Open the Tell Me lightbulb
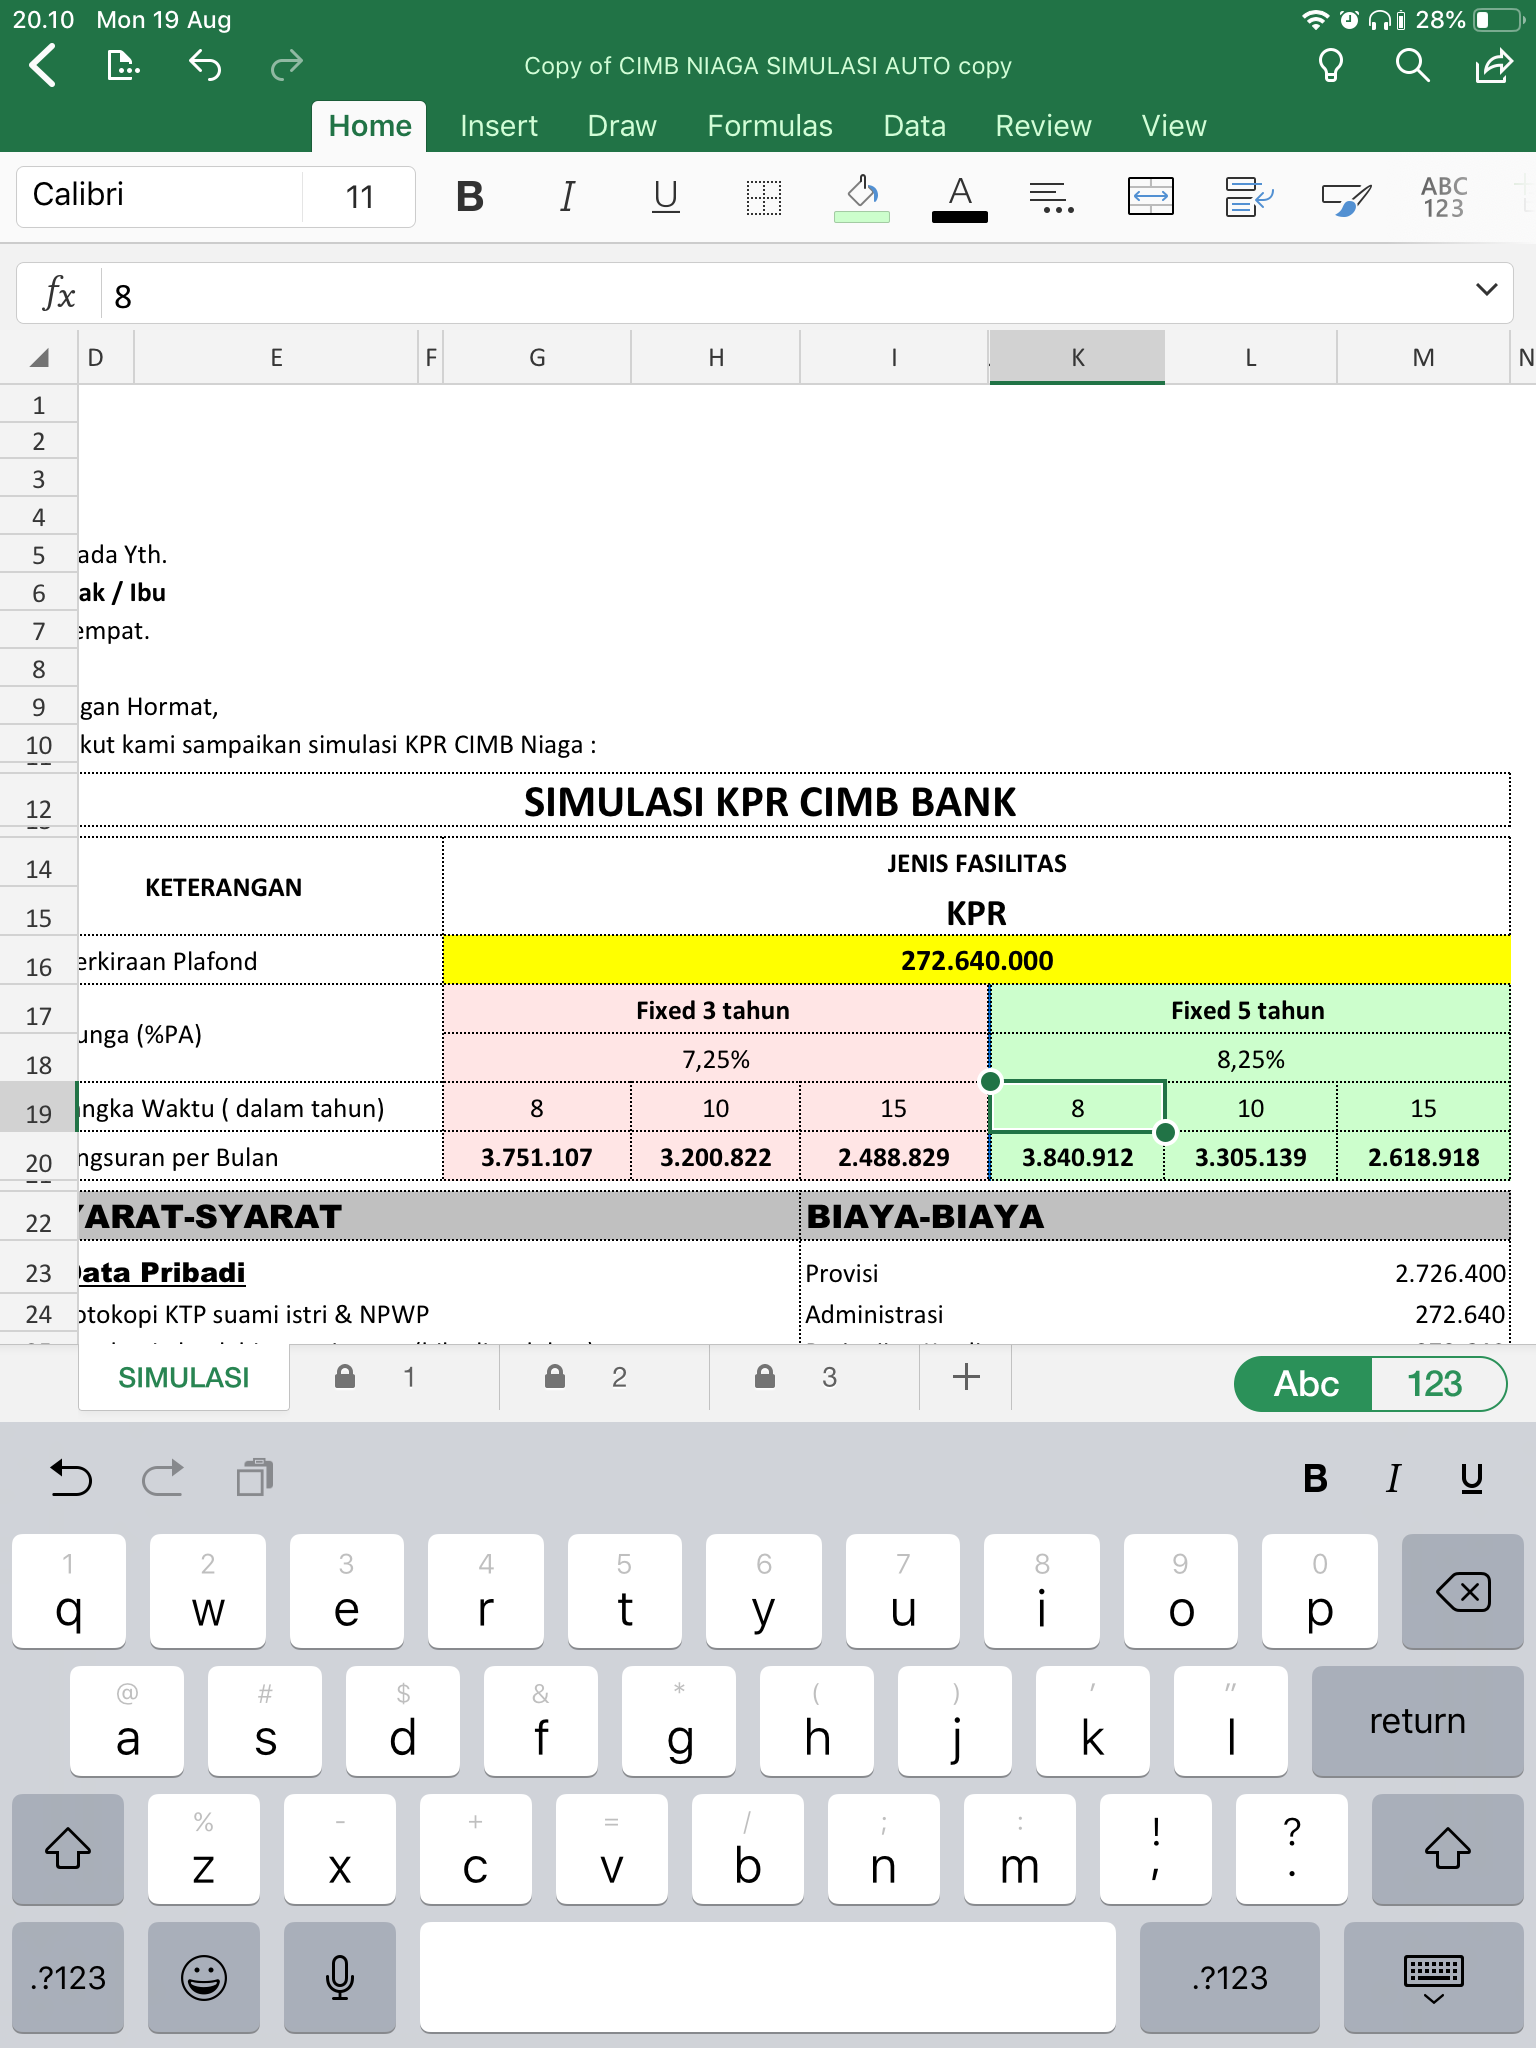This screenshot has height=2048, width=1536. (1330, 66)
